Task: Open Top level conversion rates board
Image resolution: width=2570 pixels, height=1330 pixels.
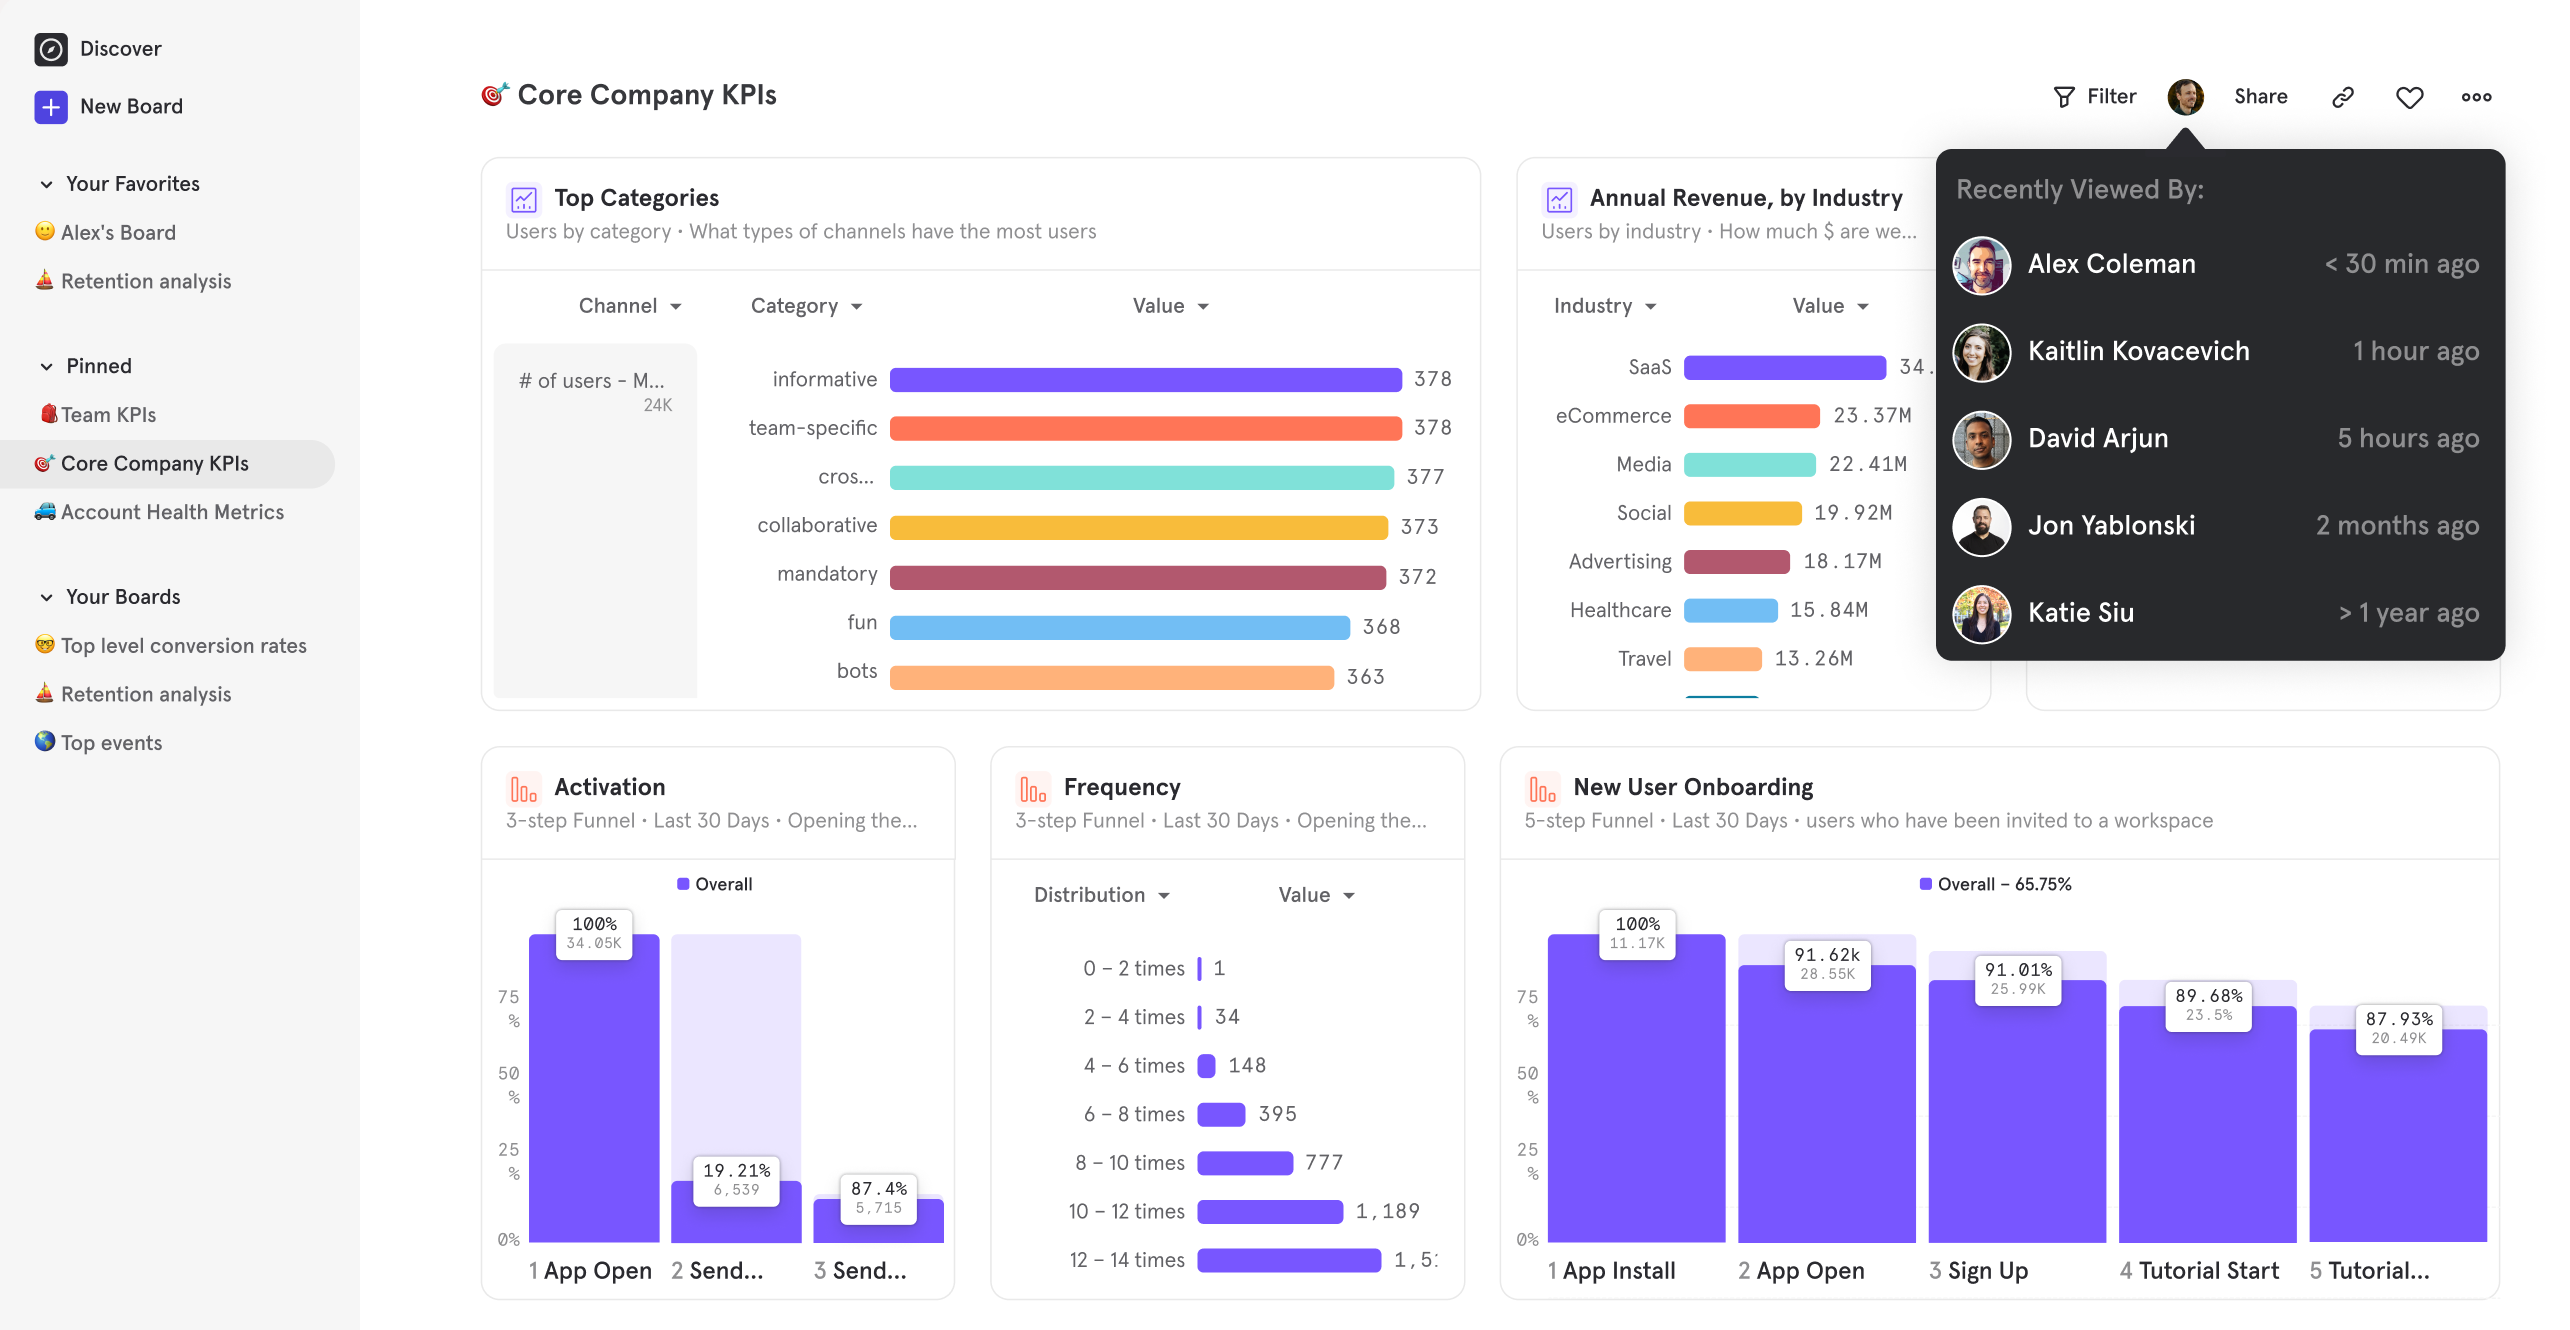Action: click(x=183, y=646)
